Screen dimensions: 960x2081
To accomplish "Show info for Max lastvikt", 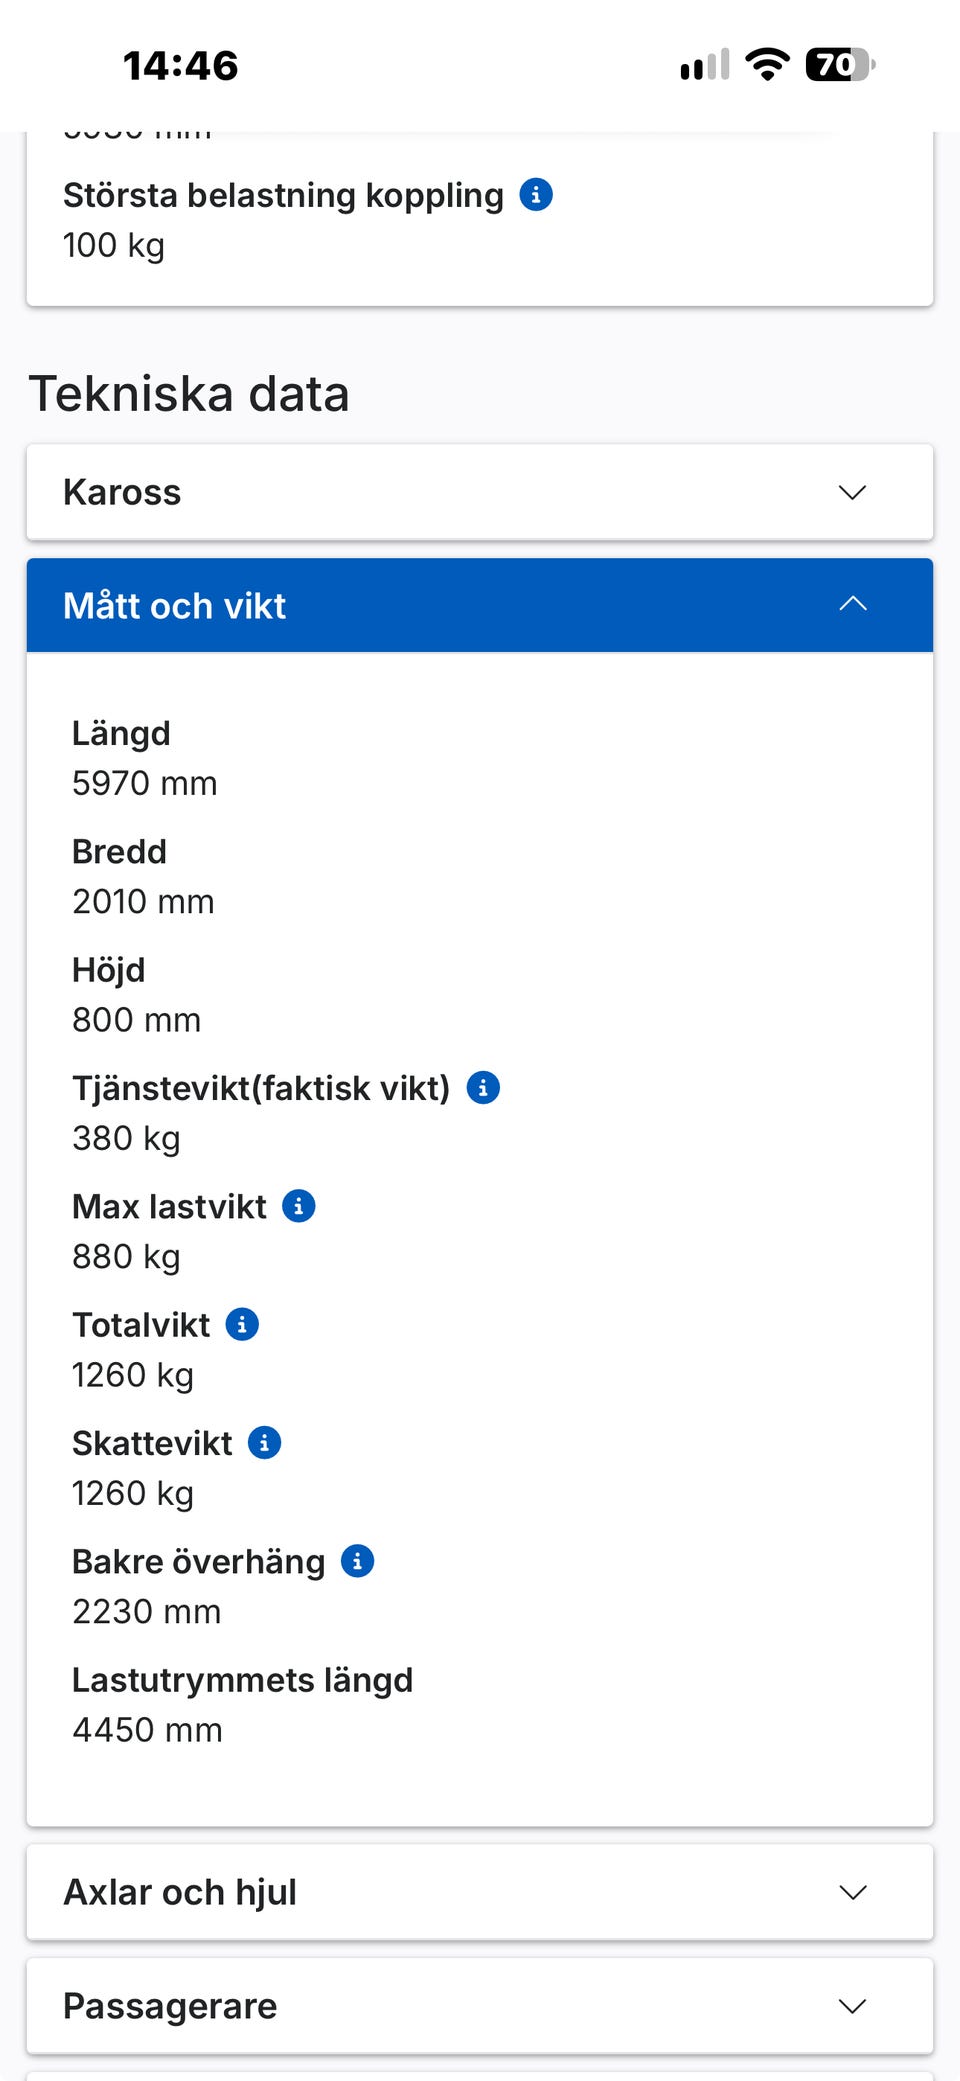I will (299, 1206).
